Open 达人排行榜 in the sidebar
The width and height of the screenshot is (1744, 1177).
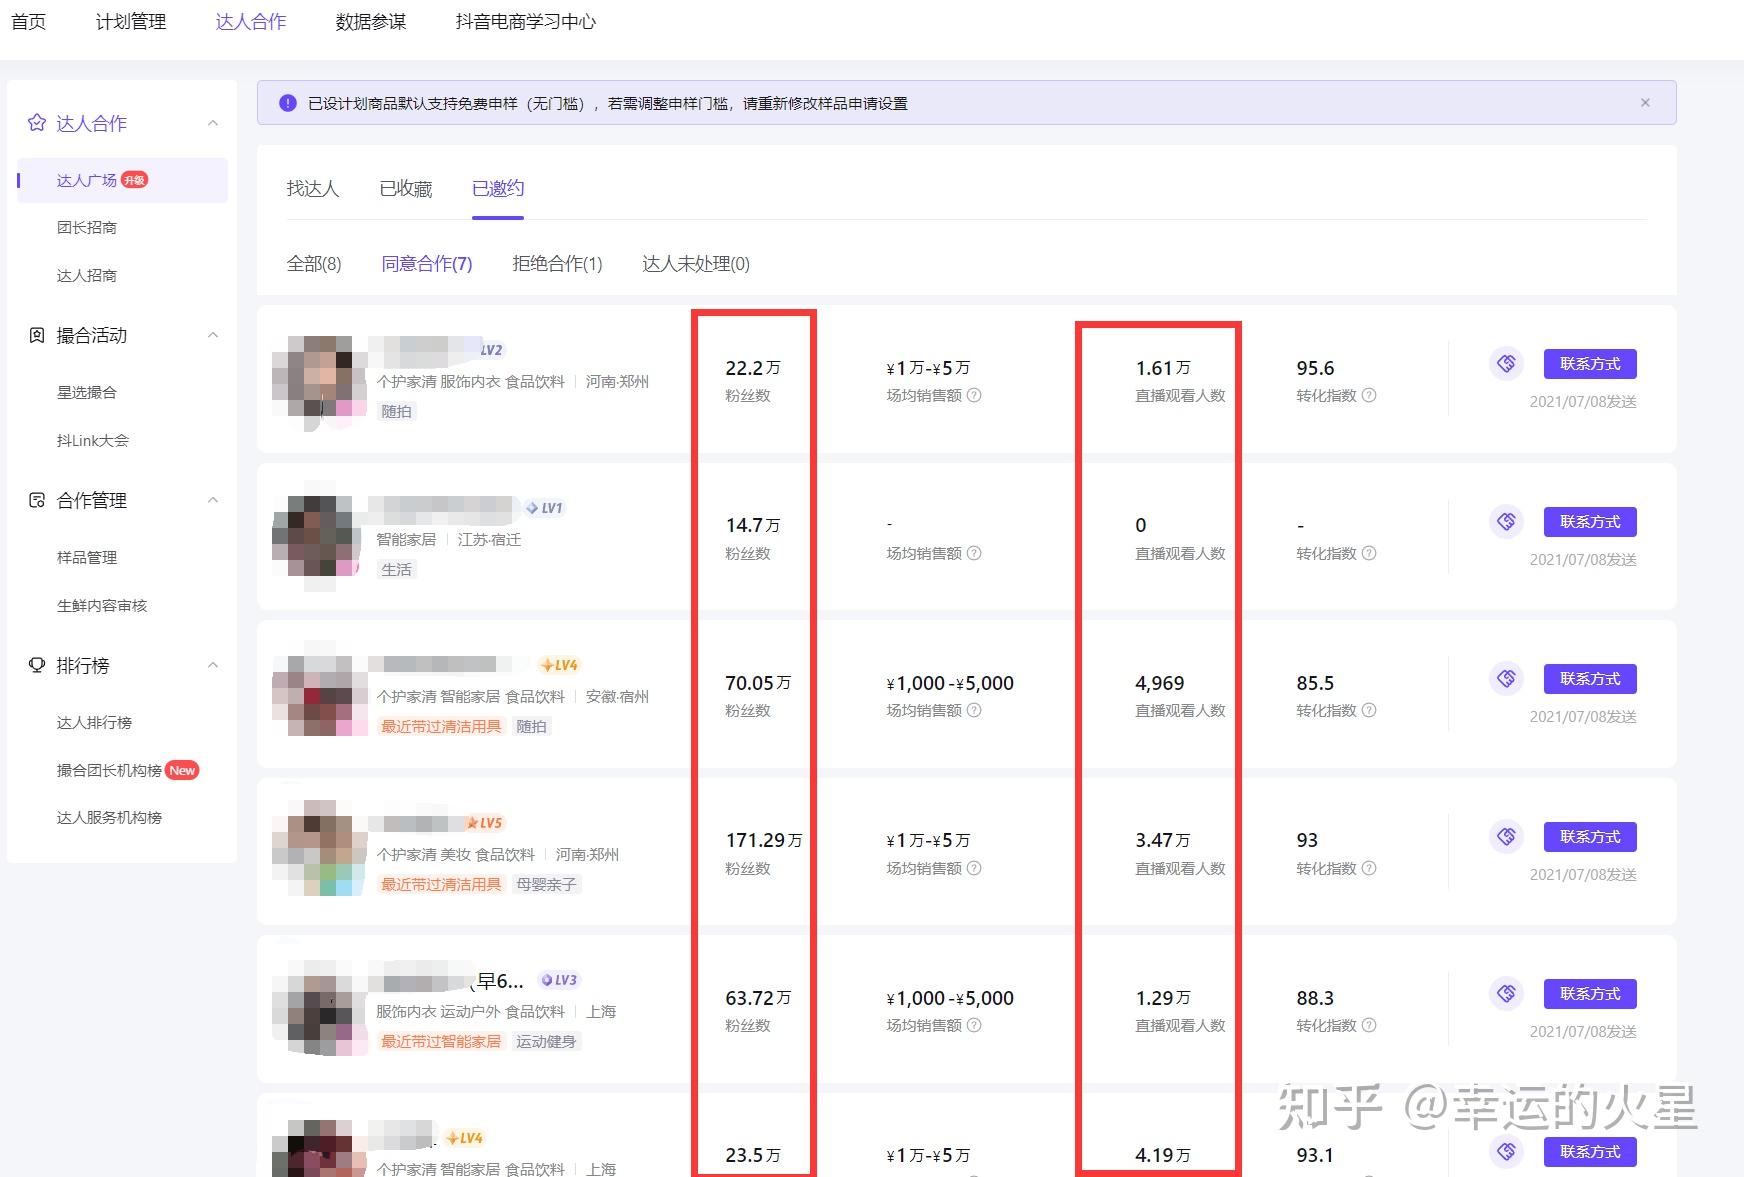click(94, 722)
